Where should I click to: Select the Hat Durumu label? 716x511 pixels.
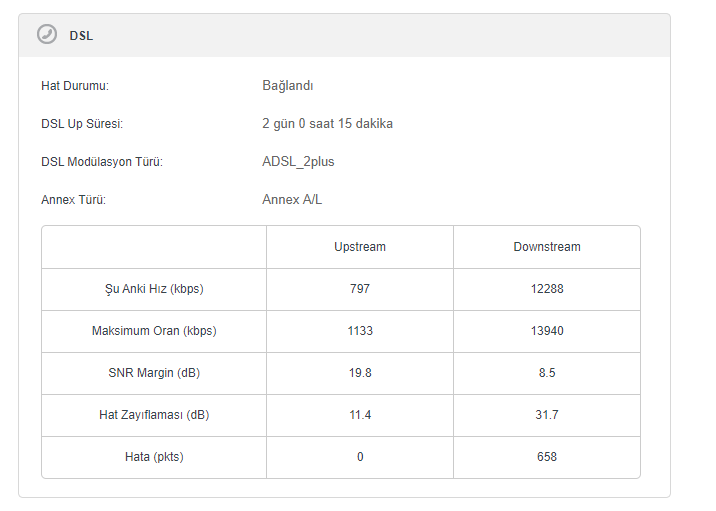click(x=74, y=86)
